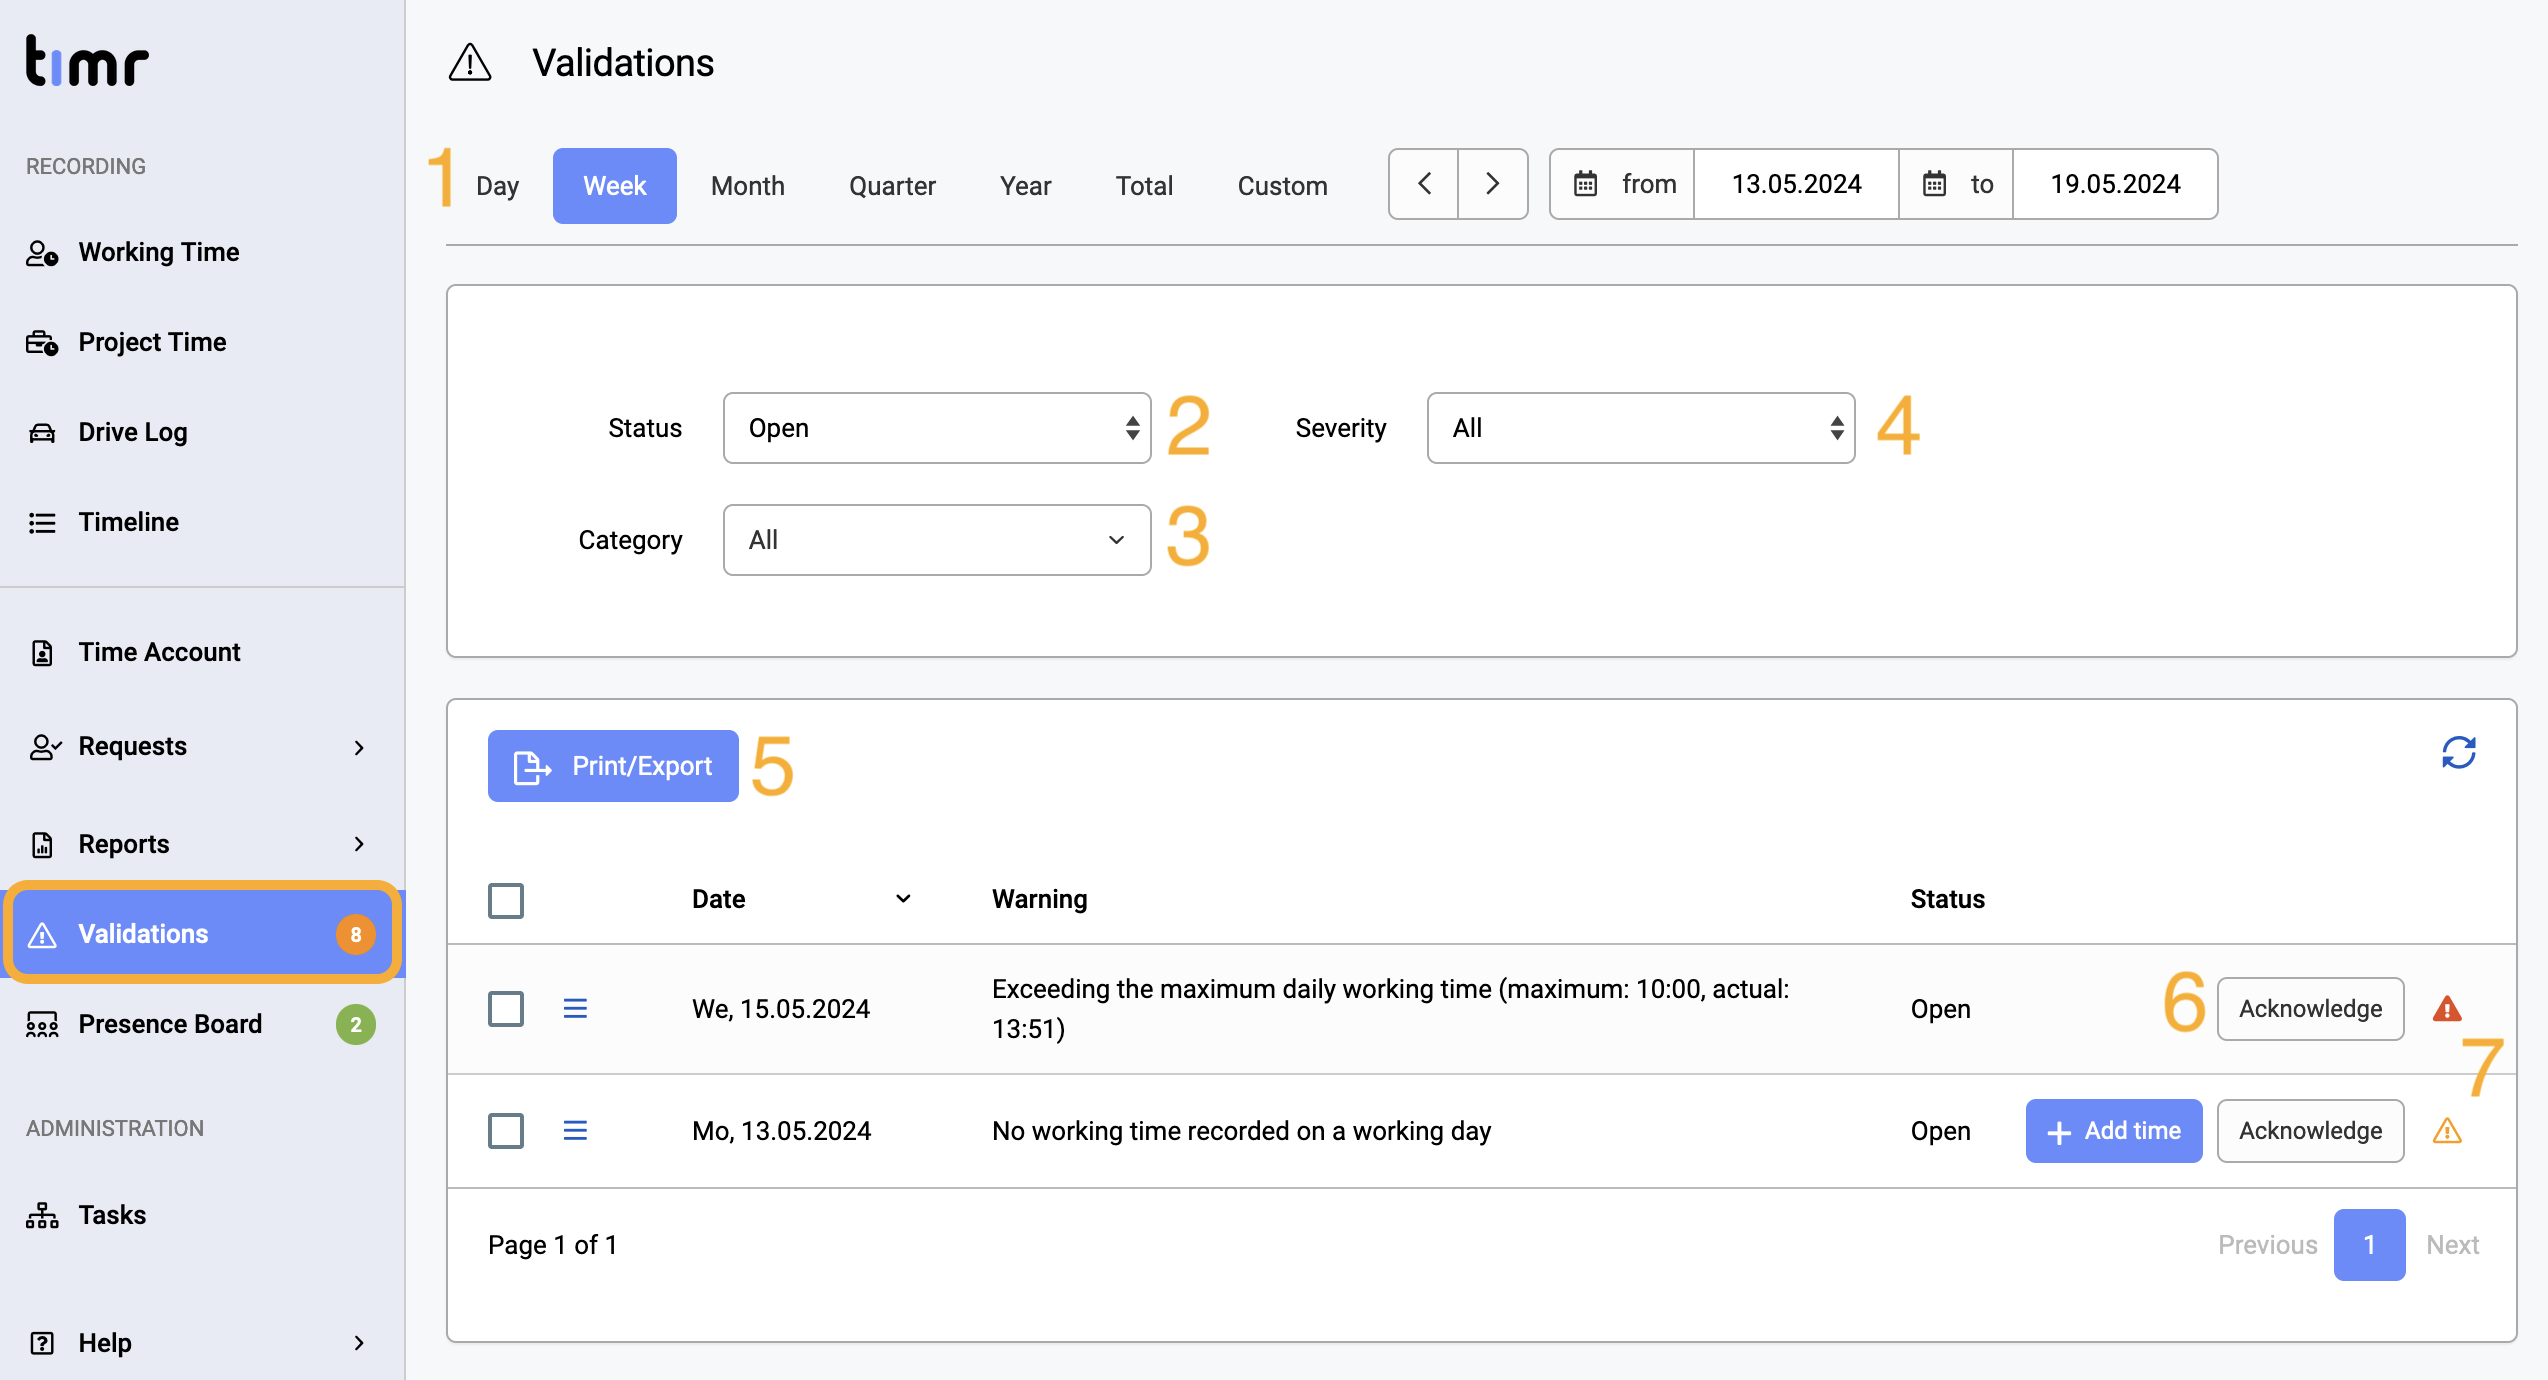Screen dimensions: 2548x1380
Task: Expand the Help submenu chevron
Action: pyautogui.click(x=359, y=1343)
